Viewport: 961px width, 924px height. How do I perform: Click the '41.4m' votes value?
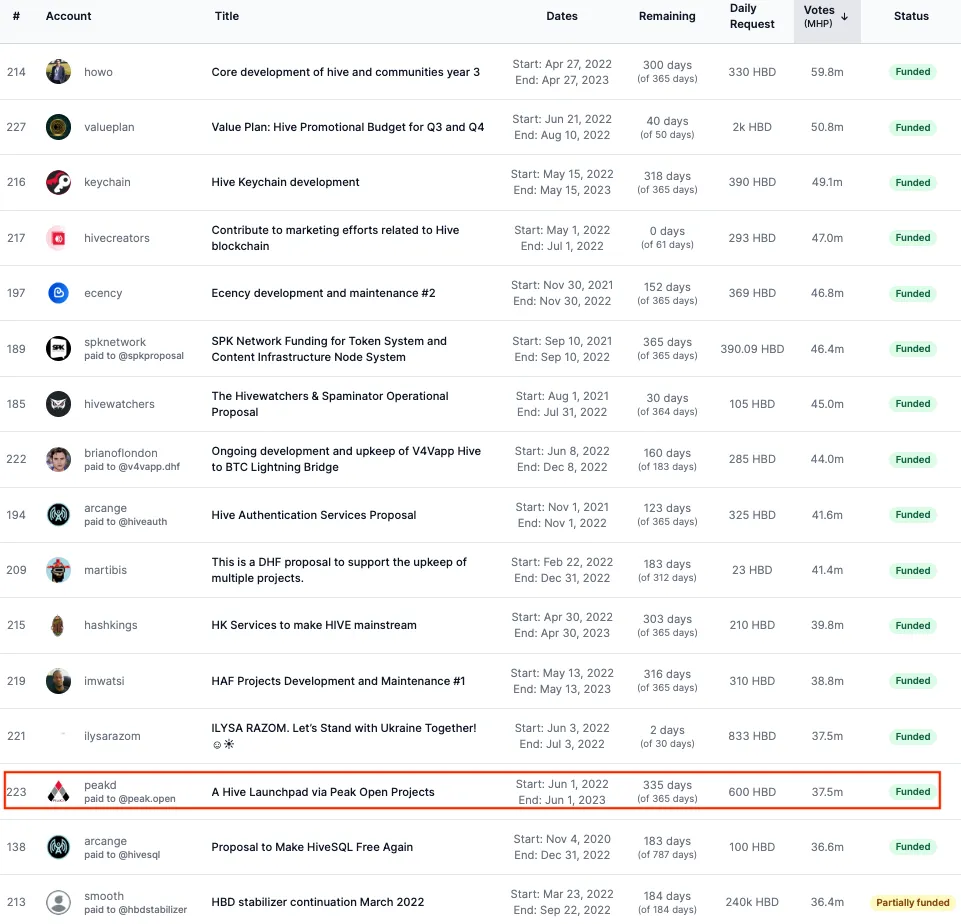pyautogui.click(x=827, y=570)
